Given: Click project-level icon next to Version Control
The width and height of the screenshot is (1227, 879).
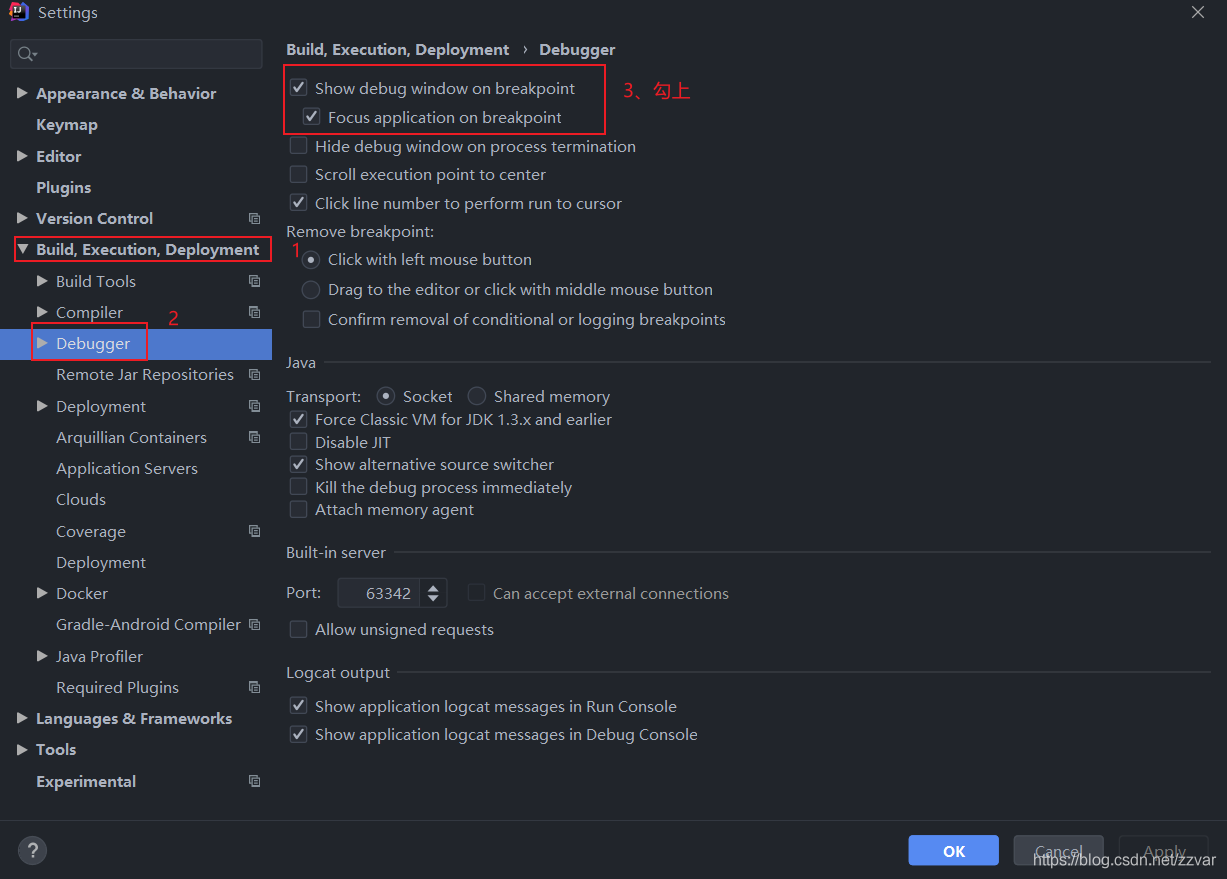Looking at the screenshot, I should [x=254, y=219].
